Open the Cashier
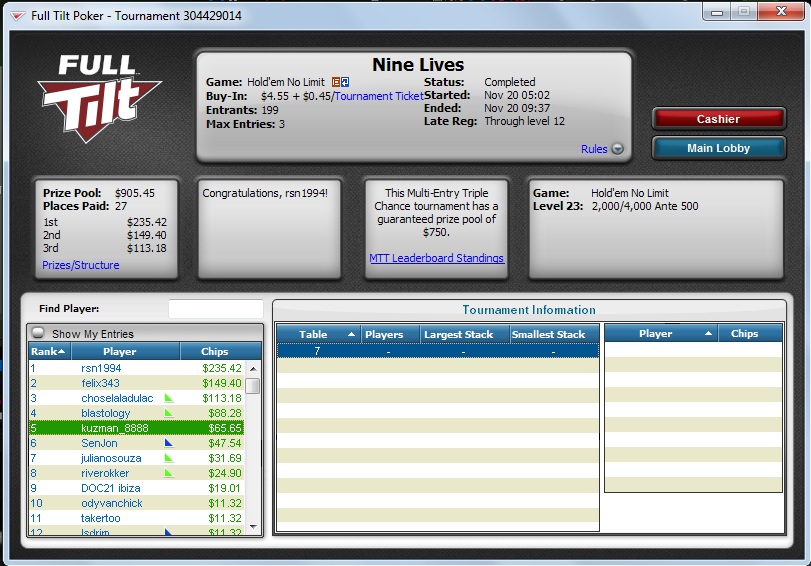The image size is (811, 566). [x=718, y=119]
